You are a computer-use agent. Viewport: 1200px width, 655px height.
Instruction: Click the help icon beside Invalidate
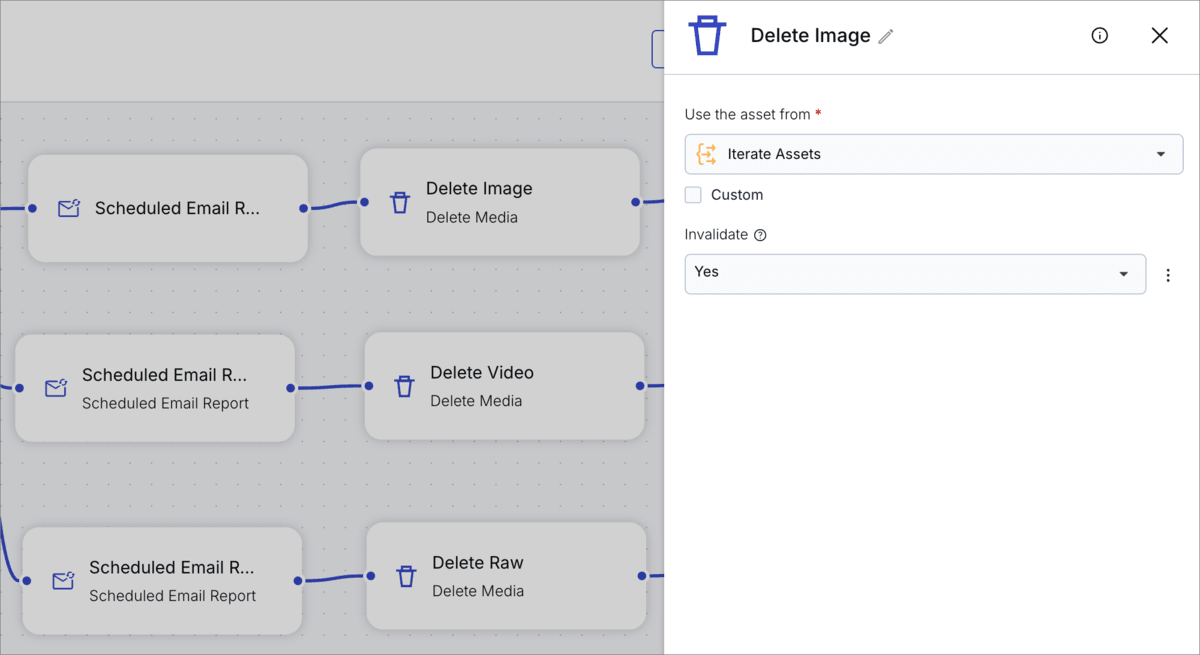(x=761, y=234)
